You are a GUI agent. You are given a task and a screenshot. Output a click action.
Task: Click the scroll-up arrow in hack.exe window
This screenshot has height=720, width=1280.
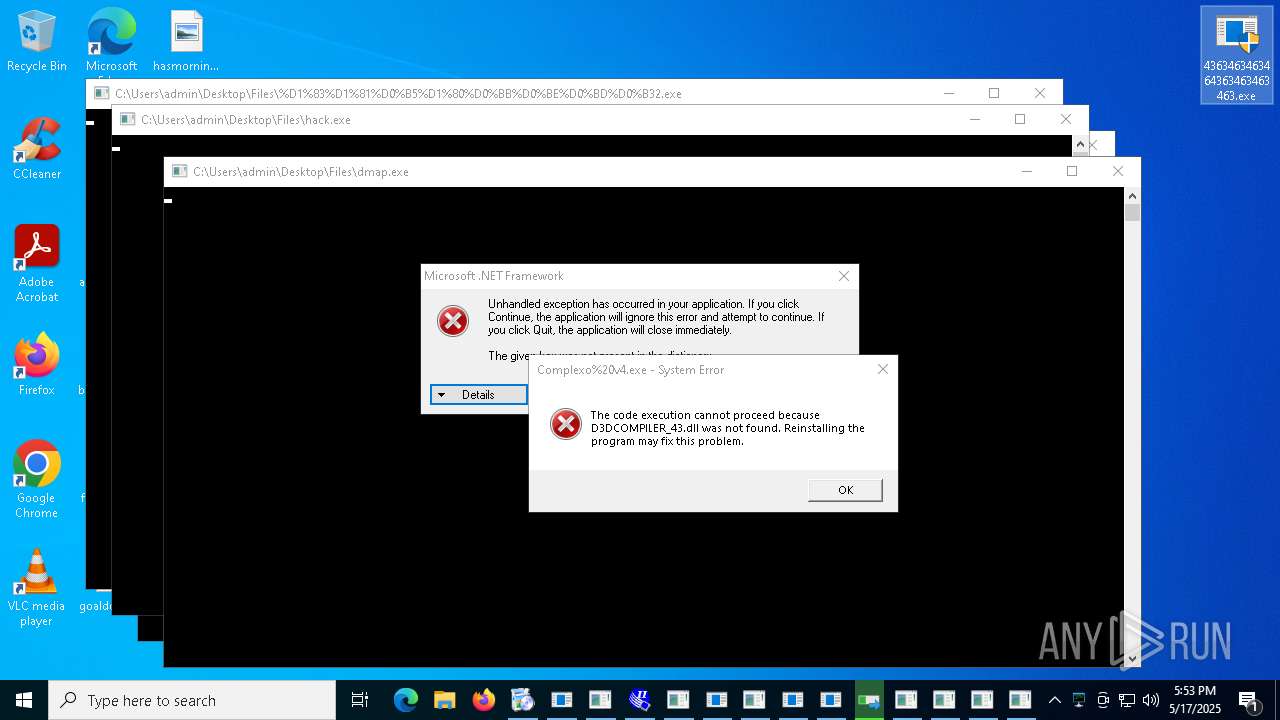(x=1080, y=145)
